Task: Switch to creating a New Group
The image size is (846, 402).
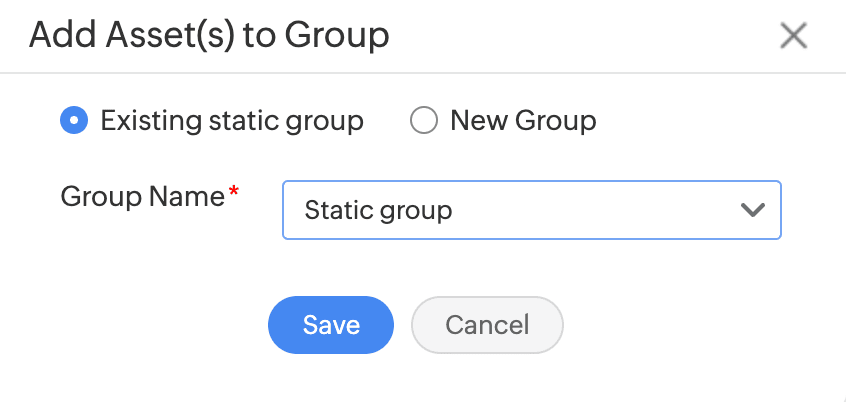Action: 424,121
